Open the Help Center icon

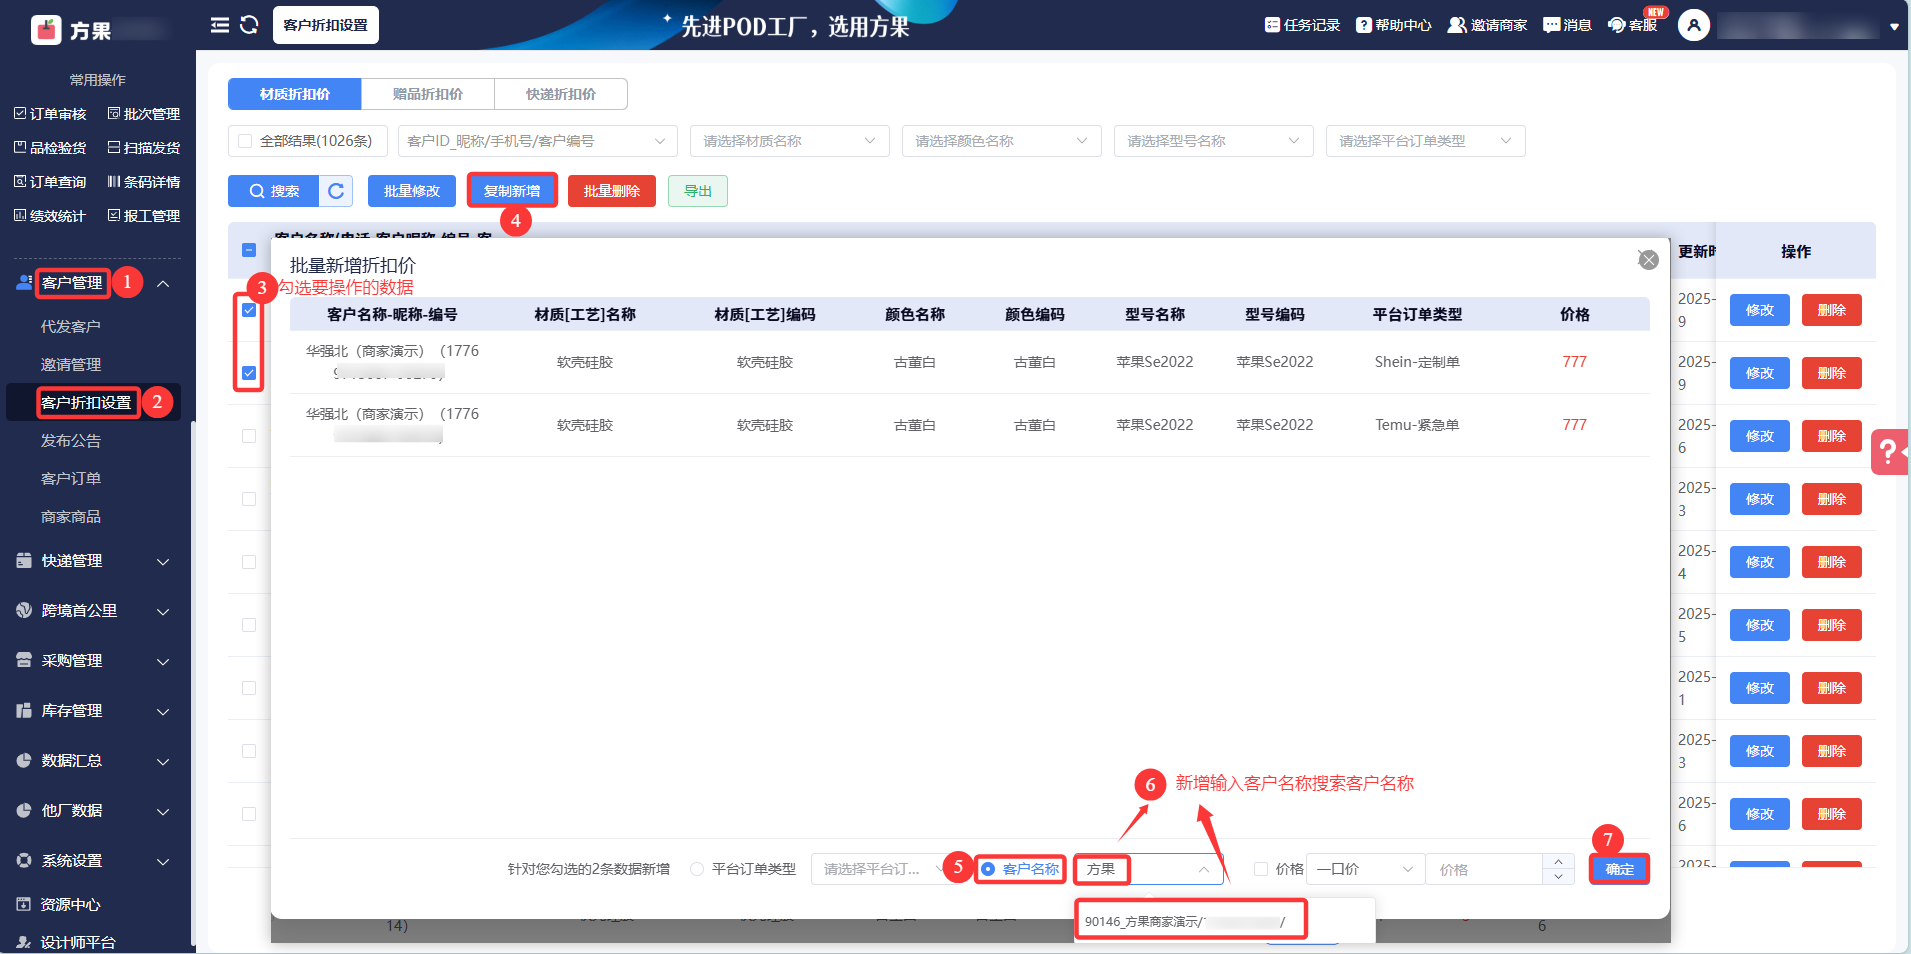click(1364, 25)
